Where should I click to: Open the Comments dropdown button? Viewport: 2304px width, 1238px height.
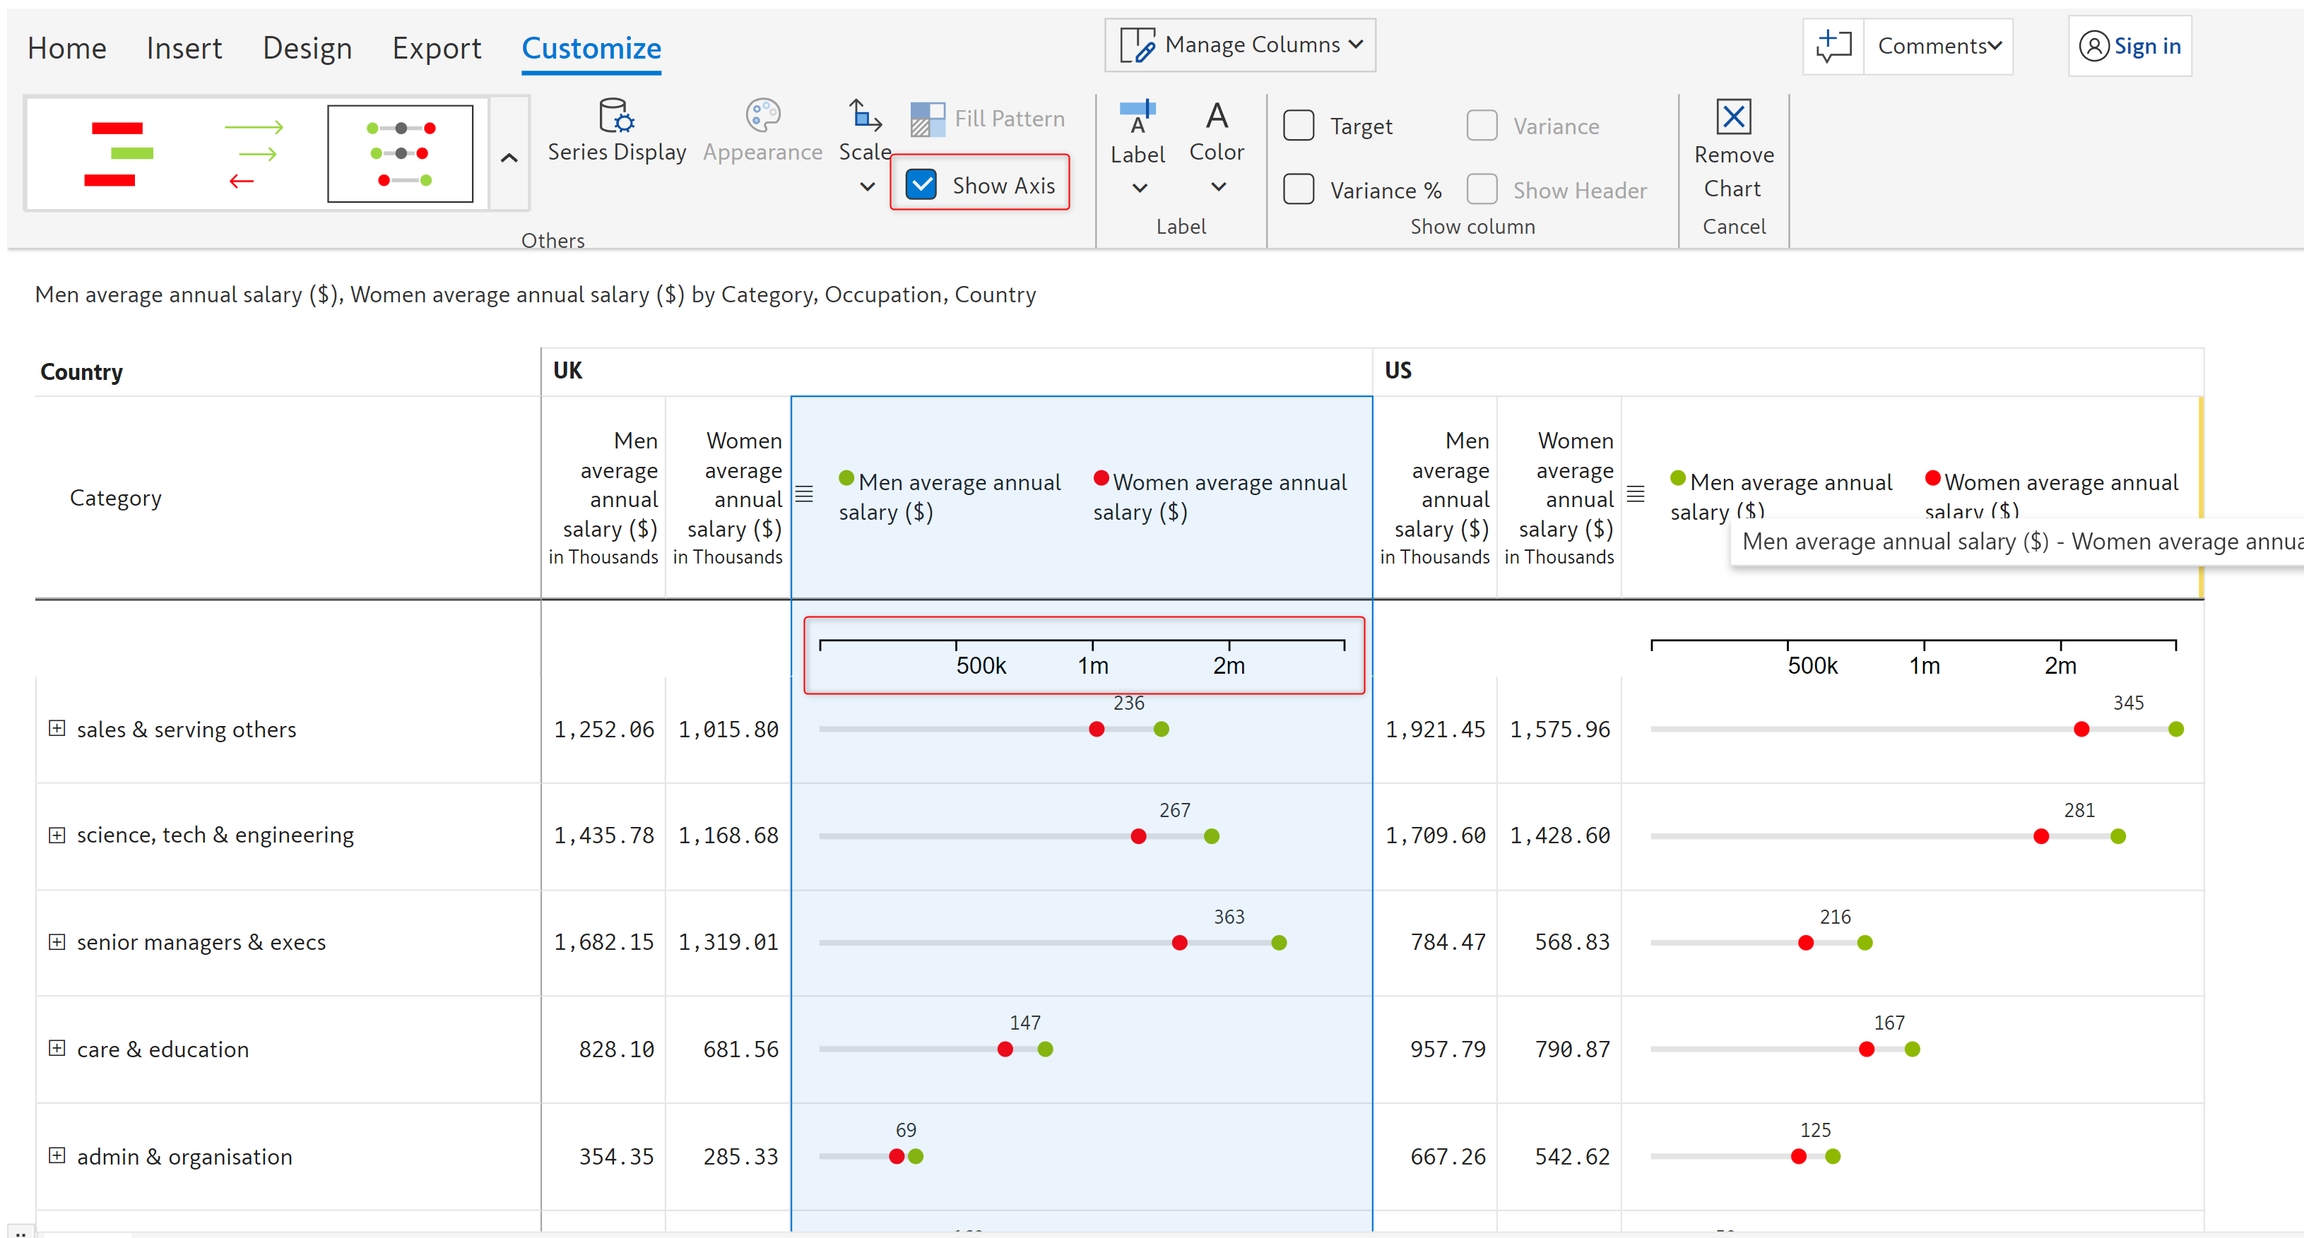pos(1938,46)
